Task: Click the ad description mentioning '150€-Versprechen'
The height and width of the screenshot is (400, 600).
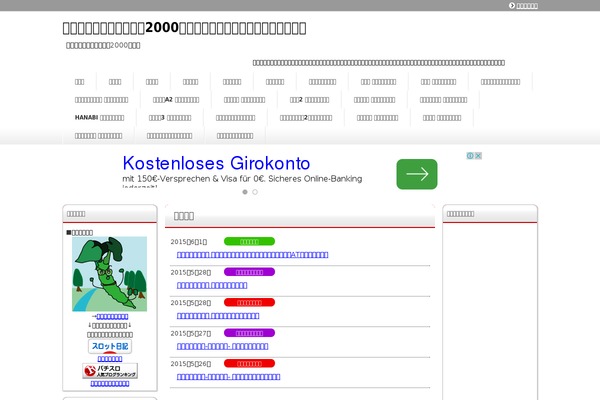Action: 242,179
